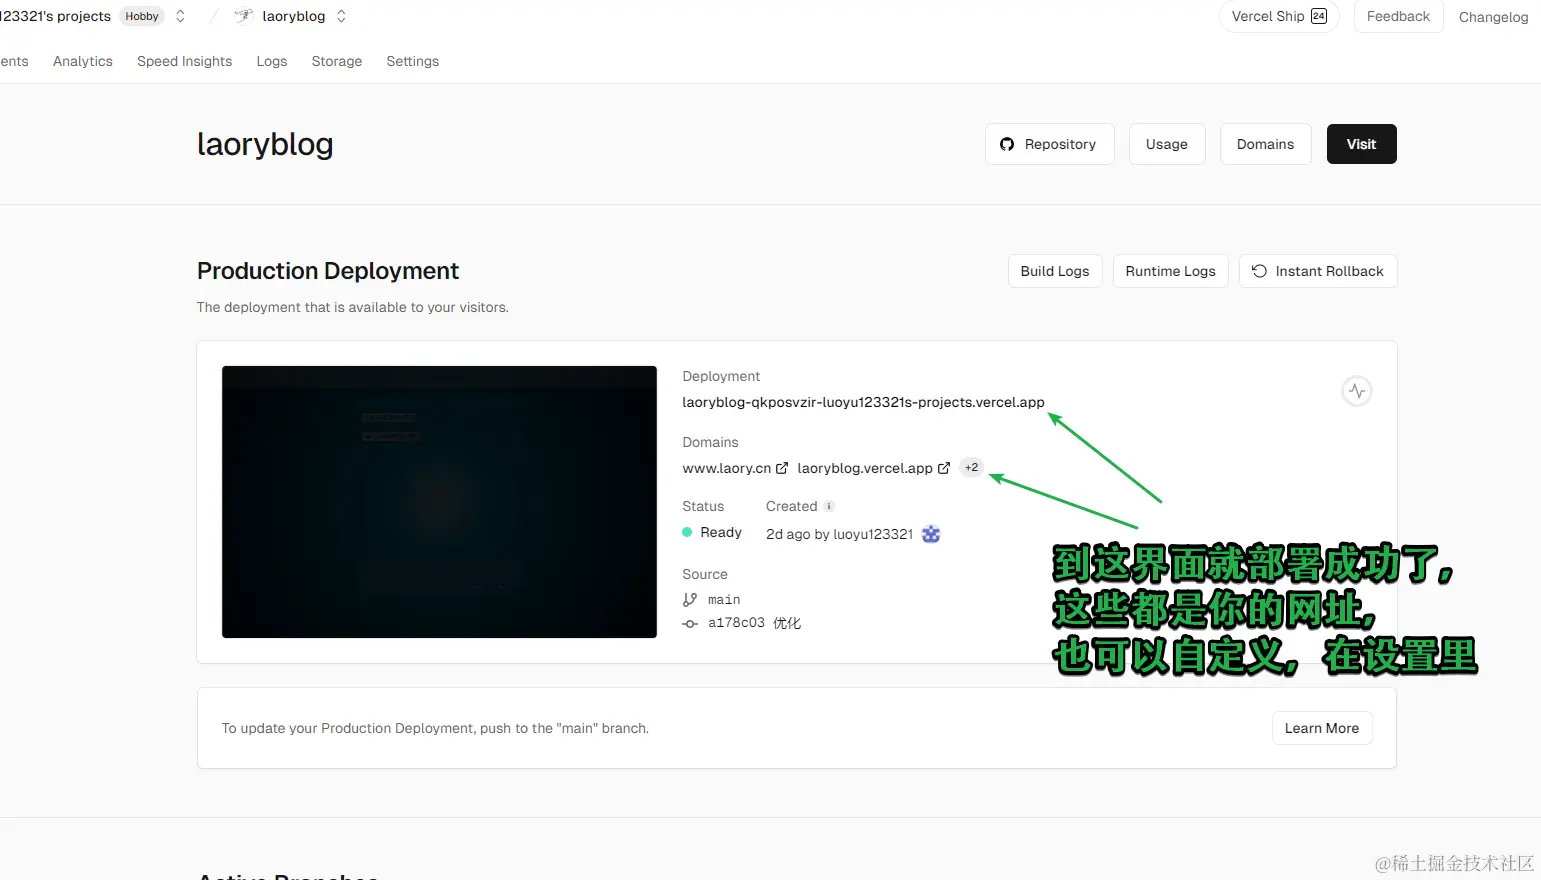This screenshot has height=880, width=1541.
Task: Open the Domains button
Action: [1265, 144]
